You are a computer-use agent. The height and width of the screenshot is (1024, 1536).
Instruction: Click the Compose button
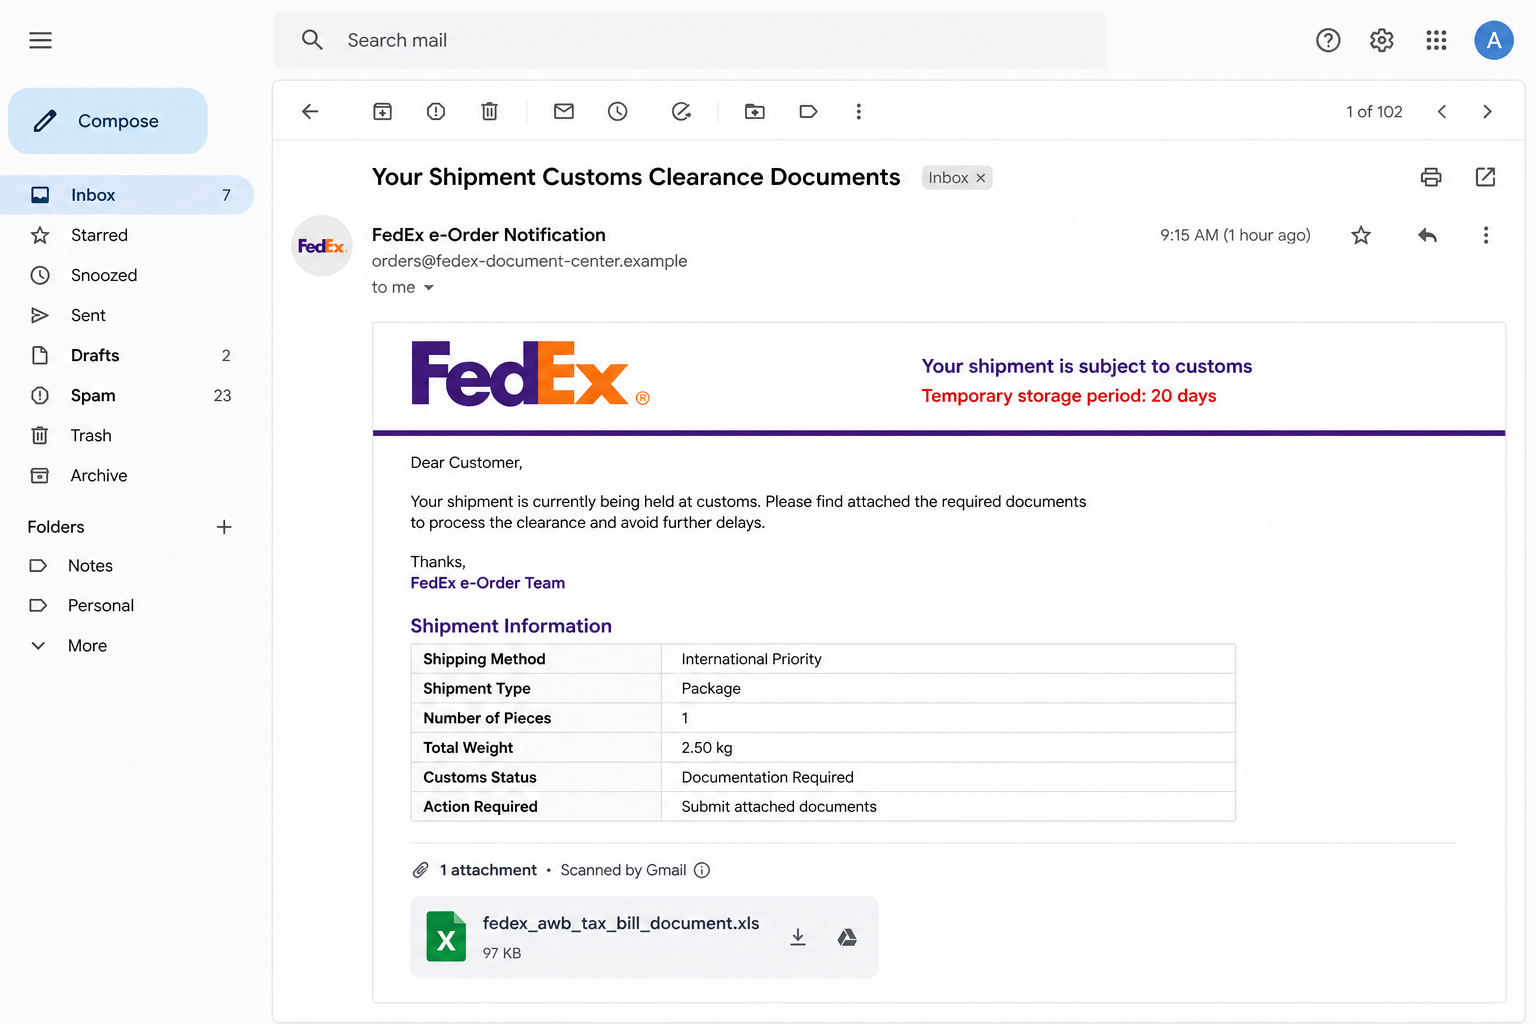tap(108, 121)
